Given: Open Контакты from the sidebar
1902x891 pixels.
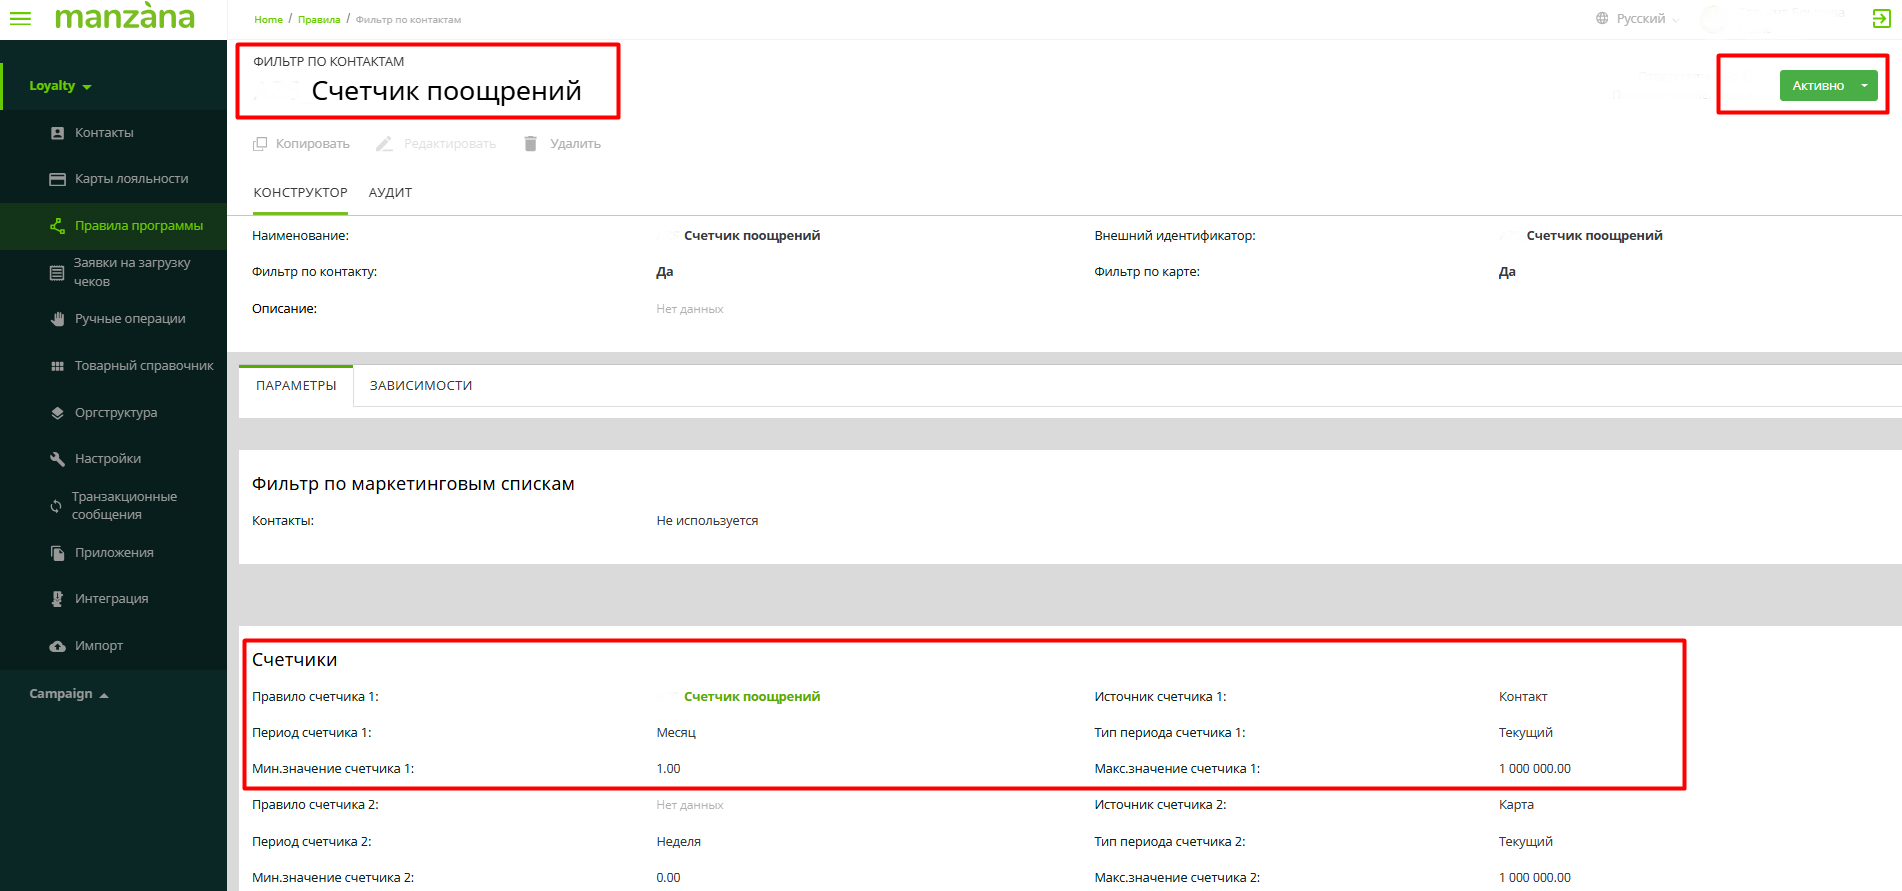Looking at the screenshot, I should click(103, 133).
